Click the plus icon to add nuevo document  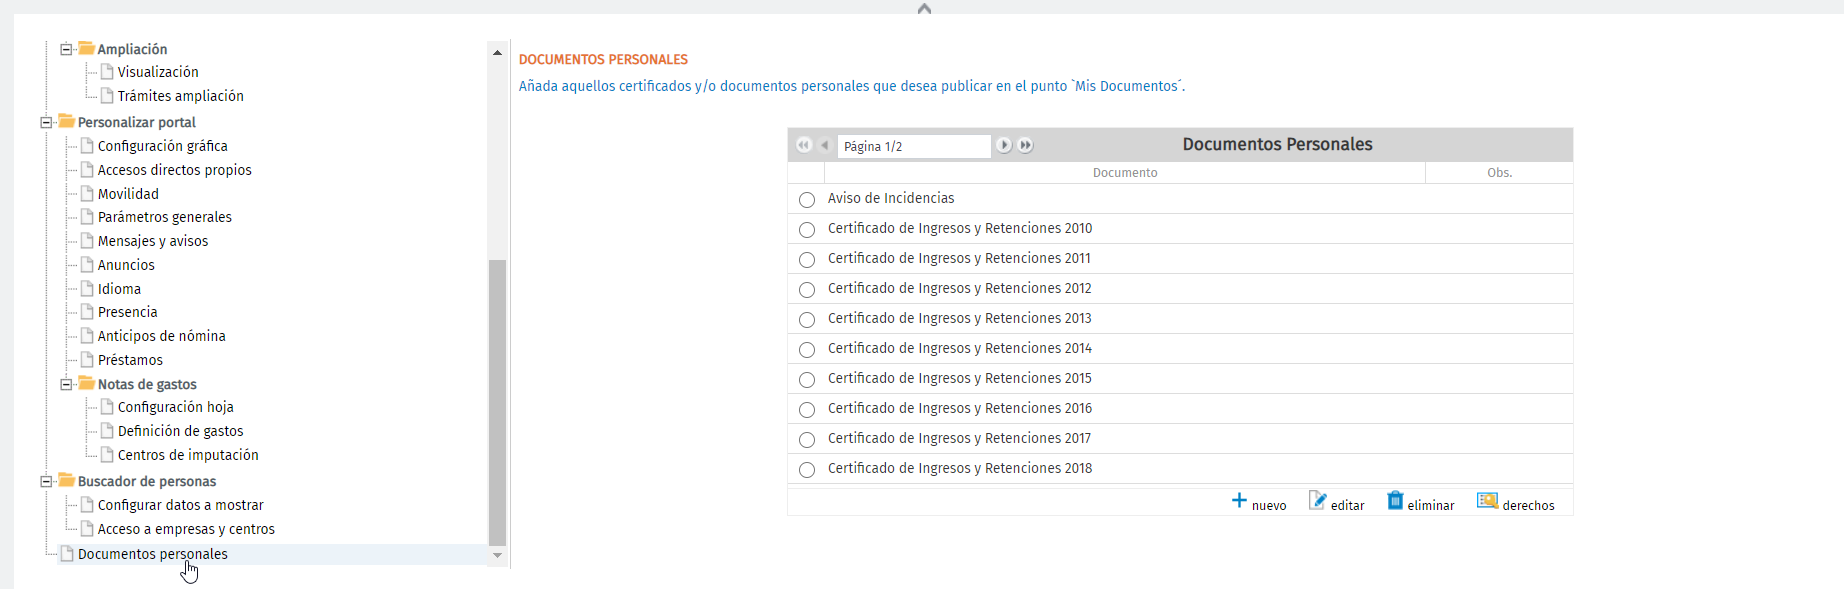1239,501
